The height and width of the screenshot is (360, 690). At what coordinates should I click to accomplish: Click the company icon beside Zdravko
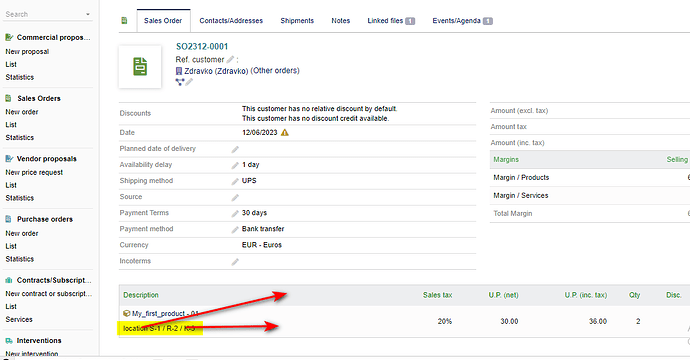point(179,71)
